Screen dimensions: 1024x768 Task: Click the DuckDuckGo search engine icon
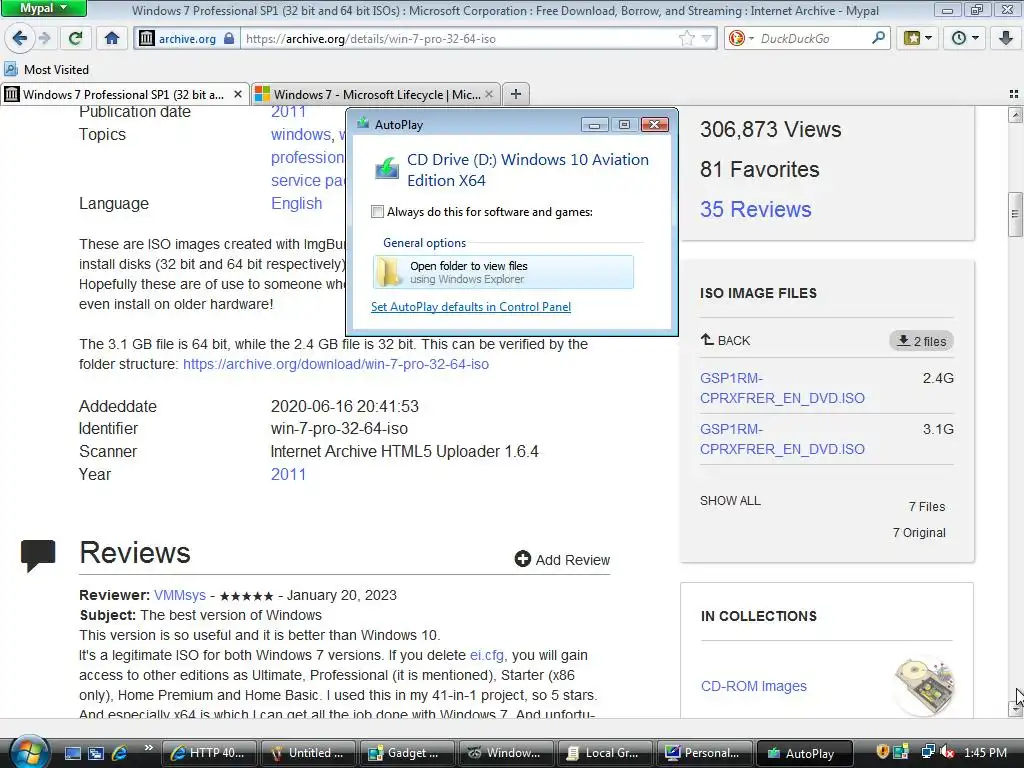(737, 39)
